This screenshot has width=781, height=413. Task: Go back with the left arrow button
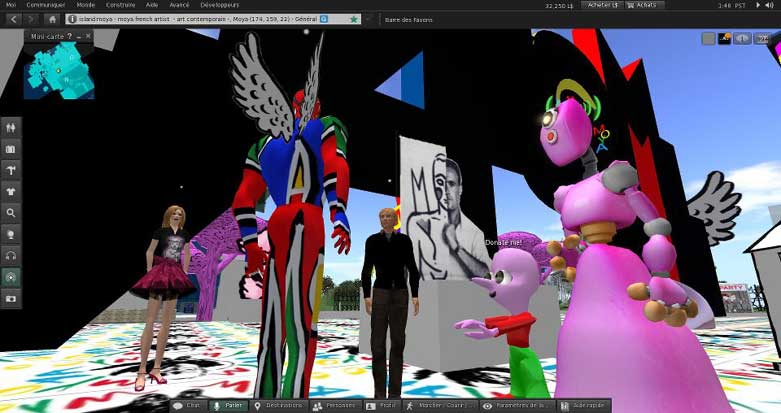[x=11, y=19]
